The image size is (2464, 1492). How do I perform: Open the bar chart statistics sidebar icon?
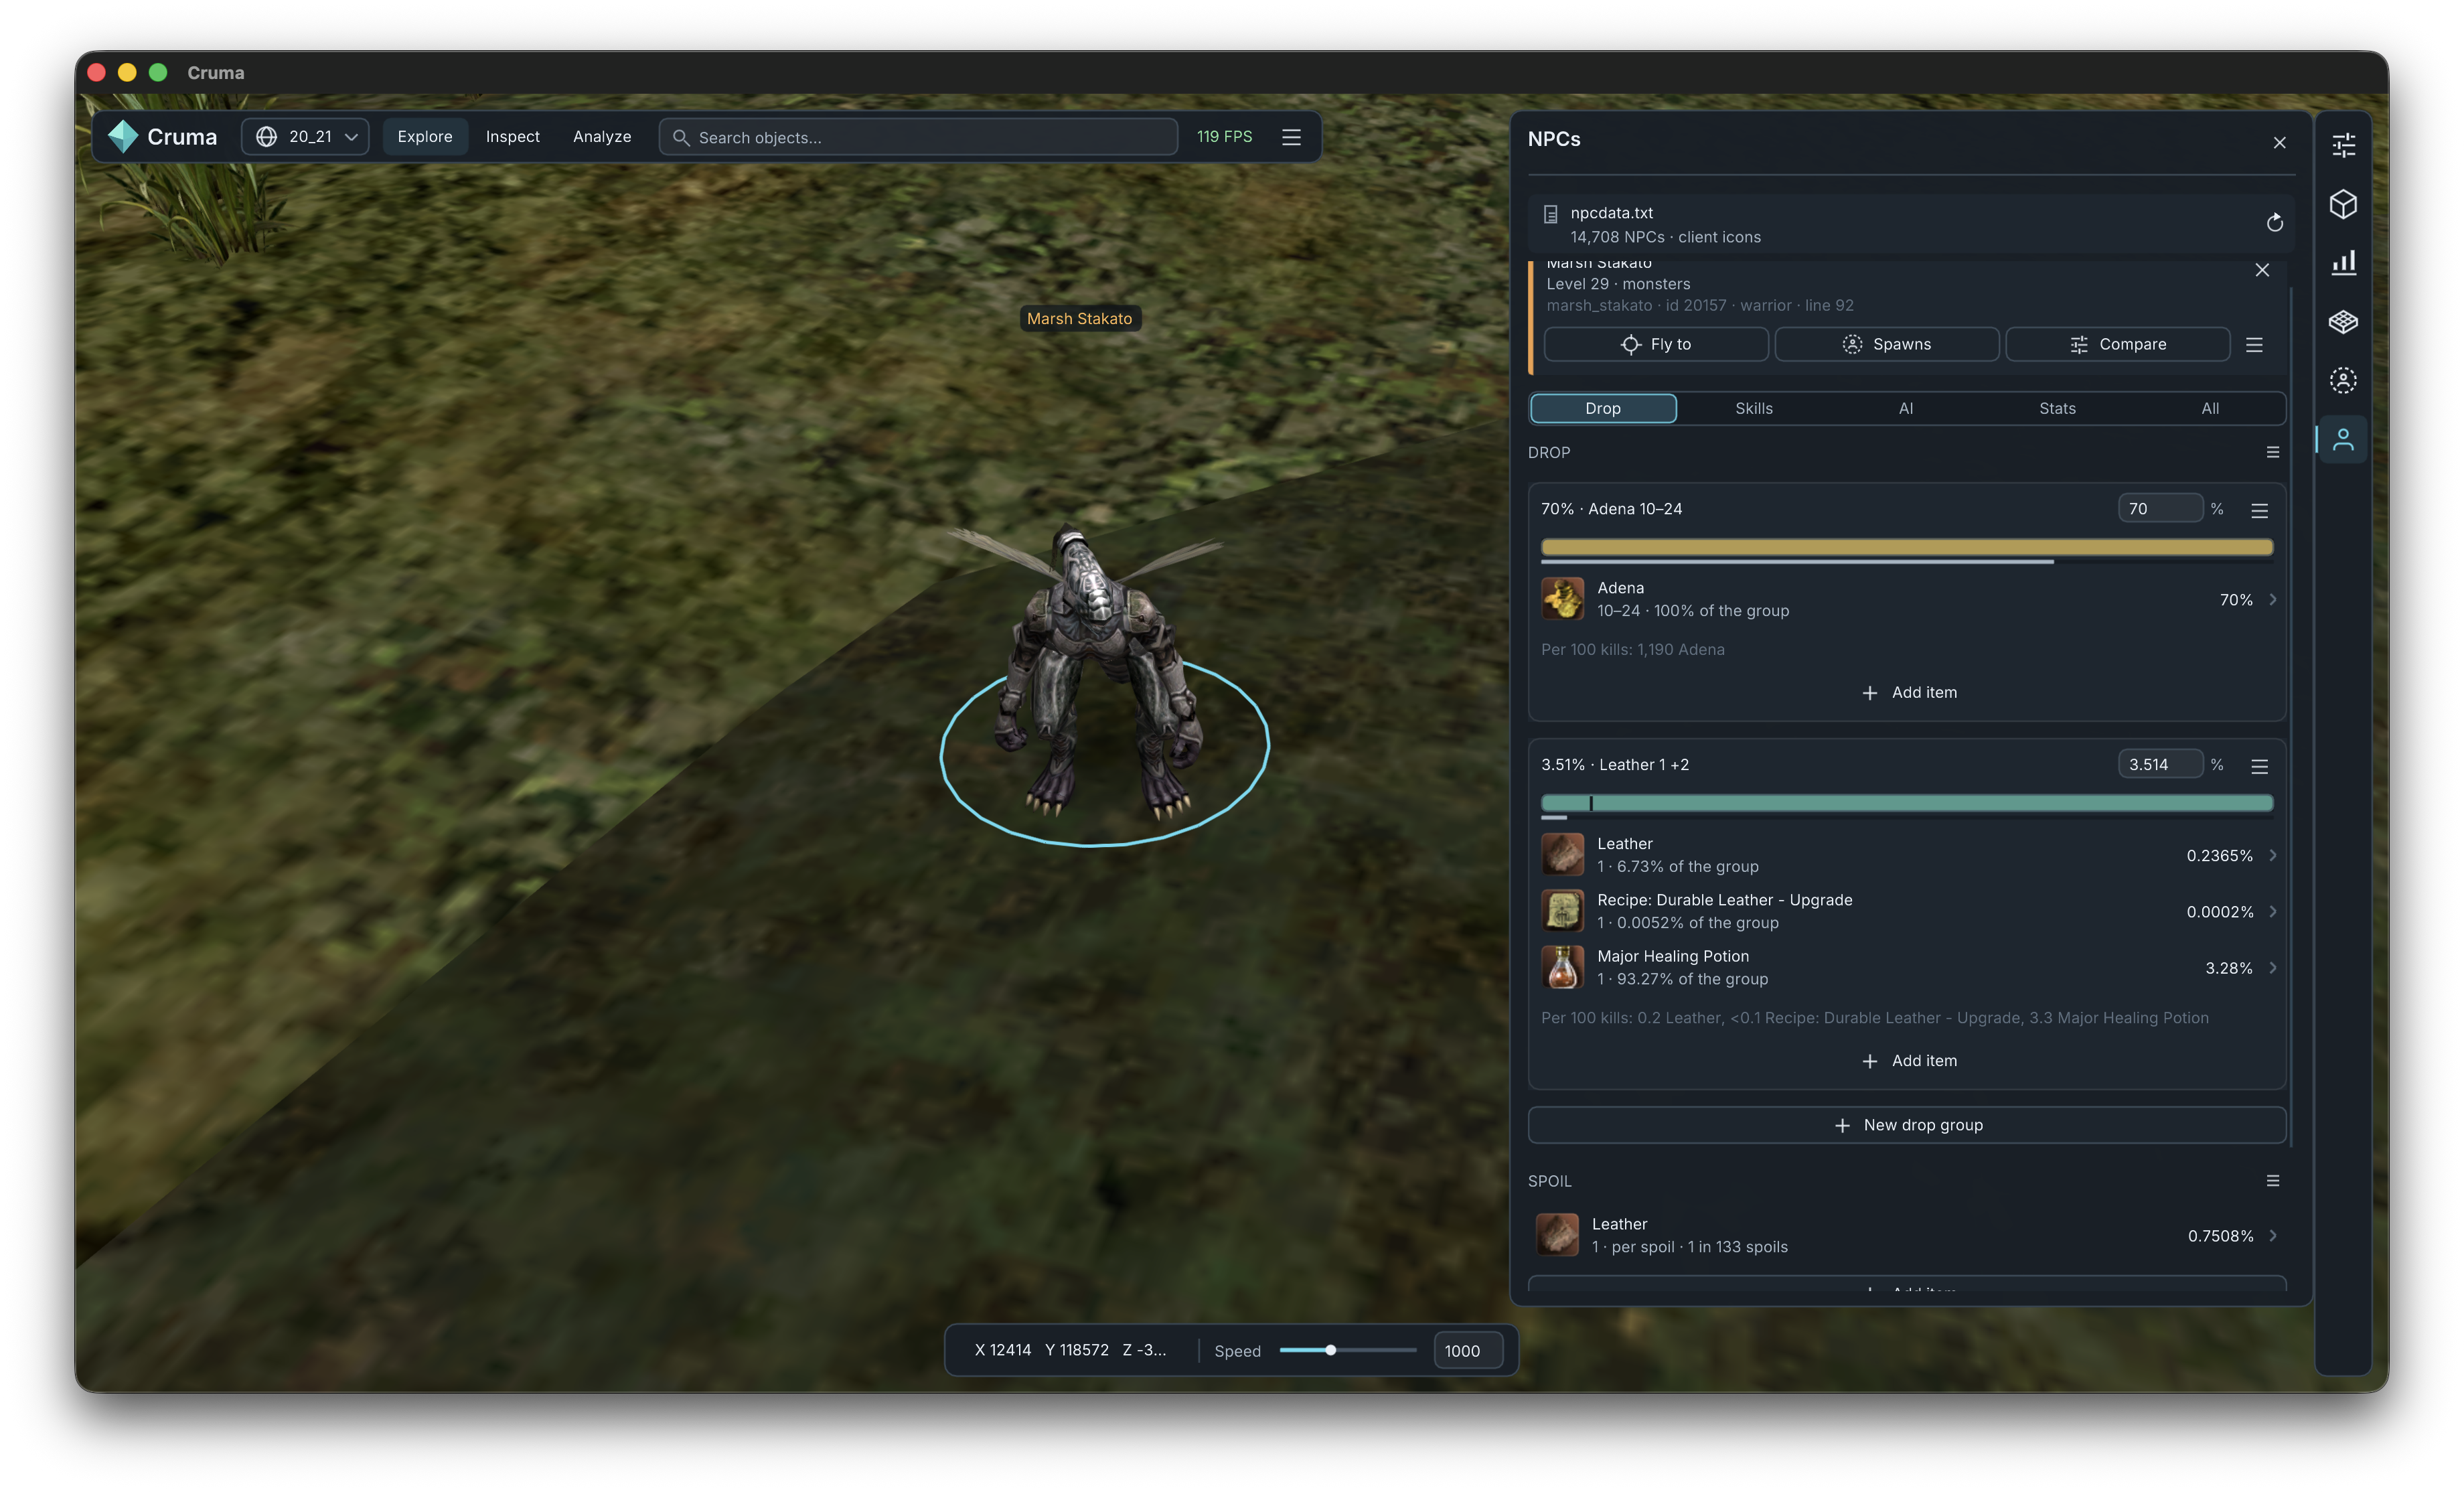(x=2343, y=263)
